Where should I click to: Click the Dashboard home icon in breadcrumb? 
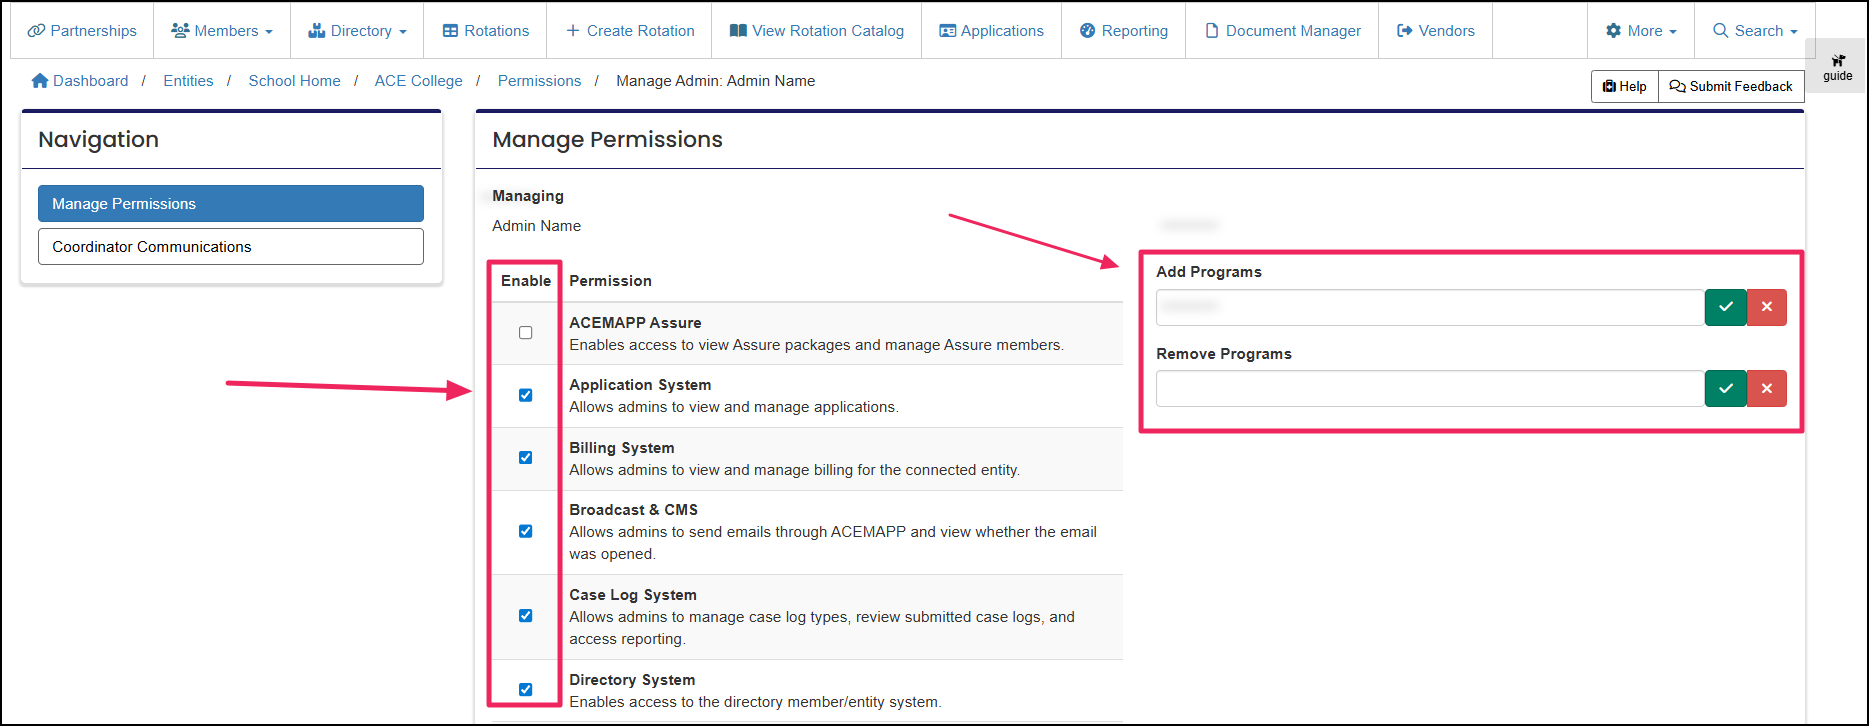tap(40, 80)
